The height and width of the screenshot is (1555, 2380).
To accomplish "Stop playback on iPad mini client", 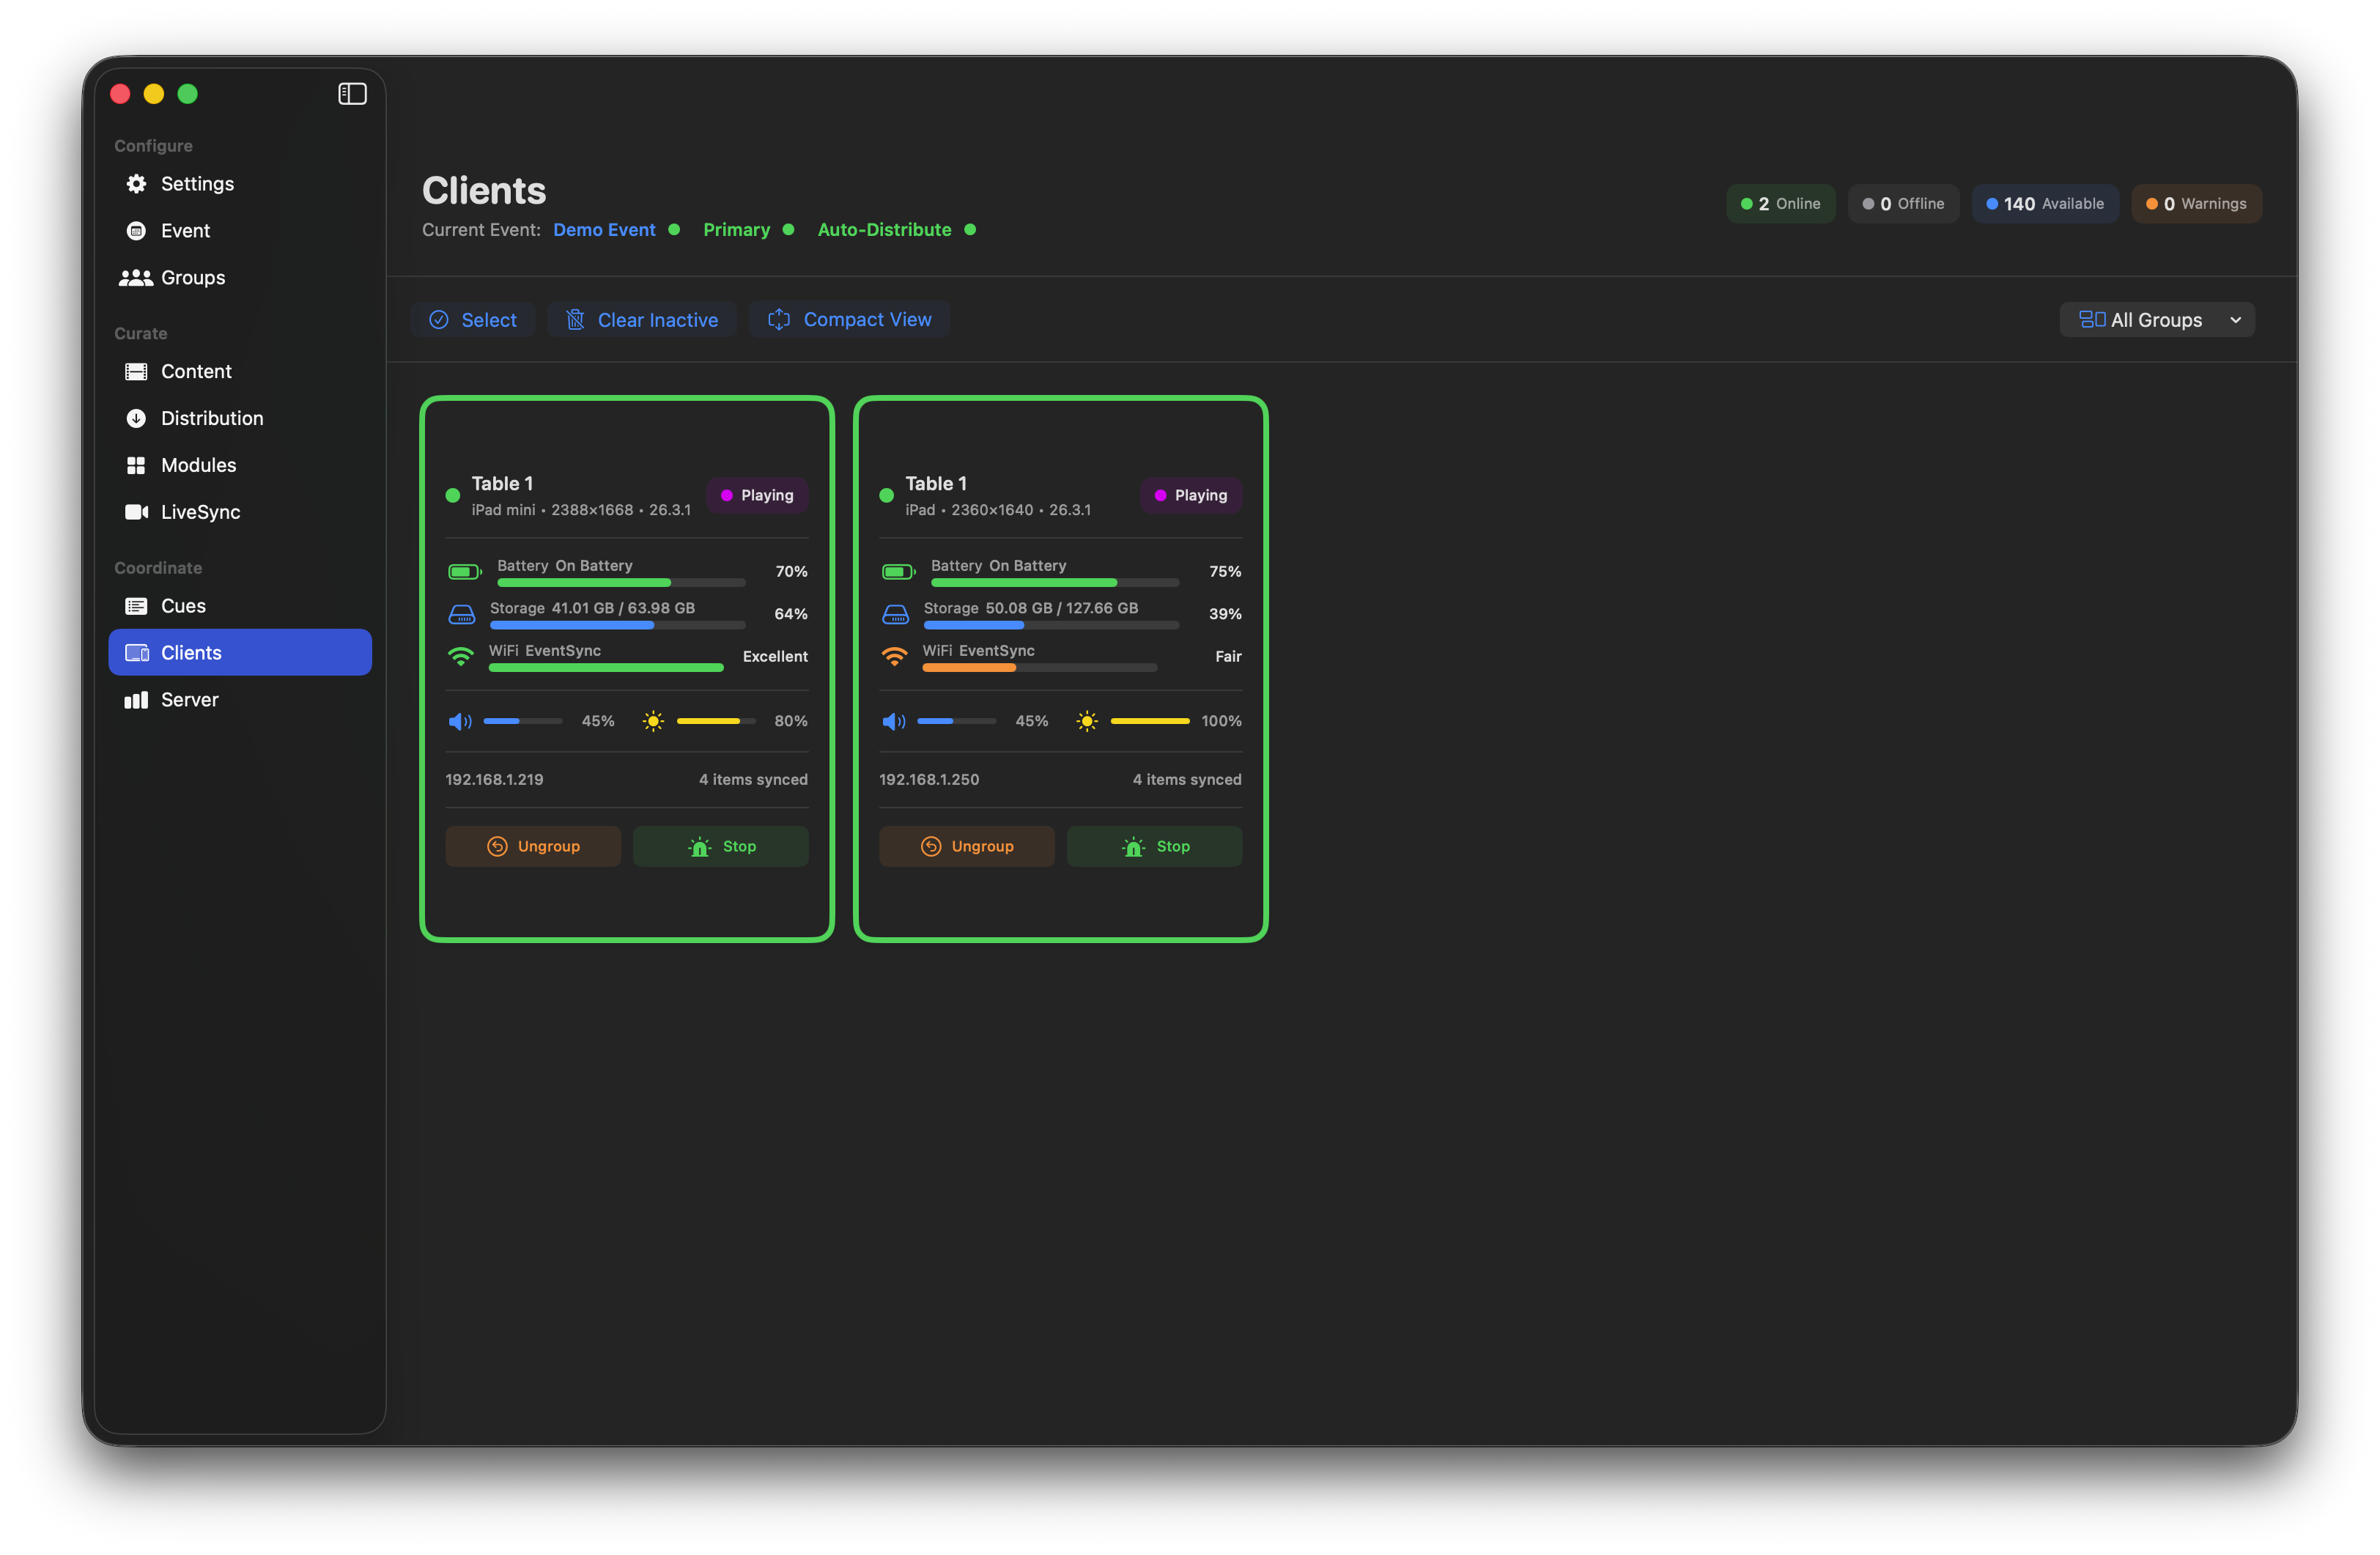I will pos(721,847).
